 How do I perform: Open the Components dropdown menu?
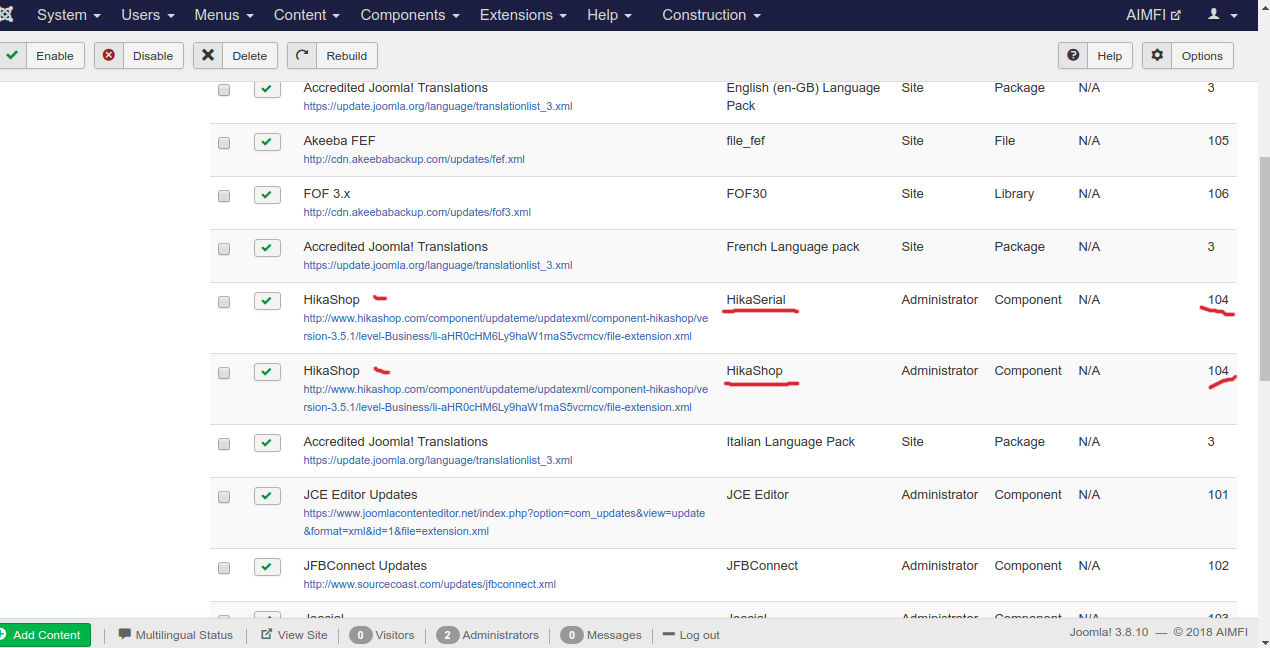point(410,15)
